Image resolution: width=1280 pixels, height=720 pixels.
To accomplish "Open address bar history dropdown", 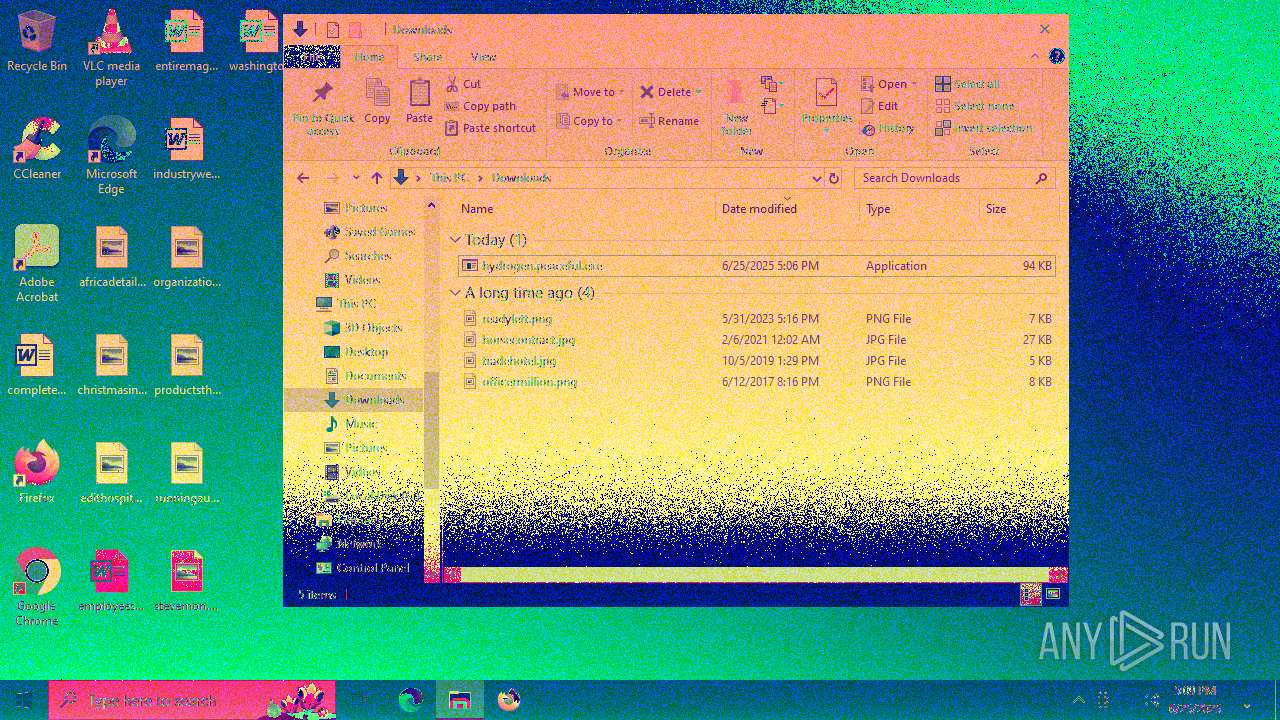I will click(816, 178).
